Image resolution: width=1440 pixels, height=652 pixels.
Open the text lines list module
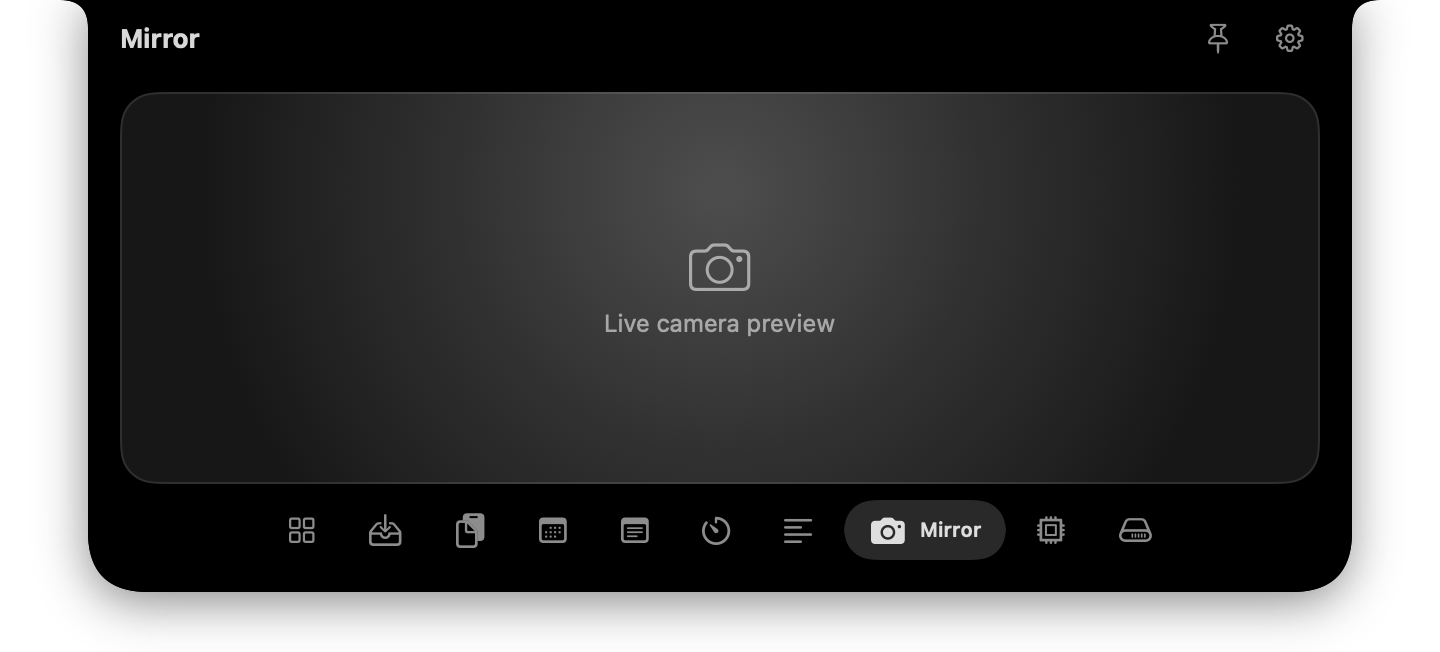[x=798, y=530]
